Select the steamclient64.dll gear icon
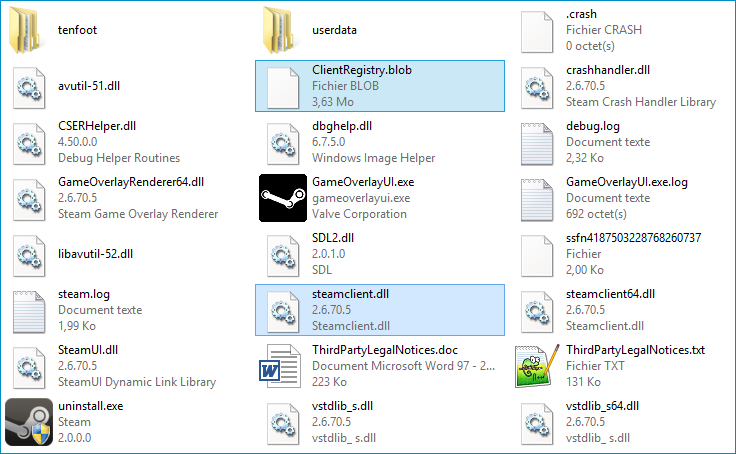Image resolution: width=736 pixels, height=454 pixels. tap(537, 312)
